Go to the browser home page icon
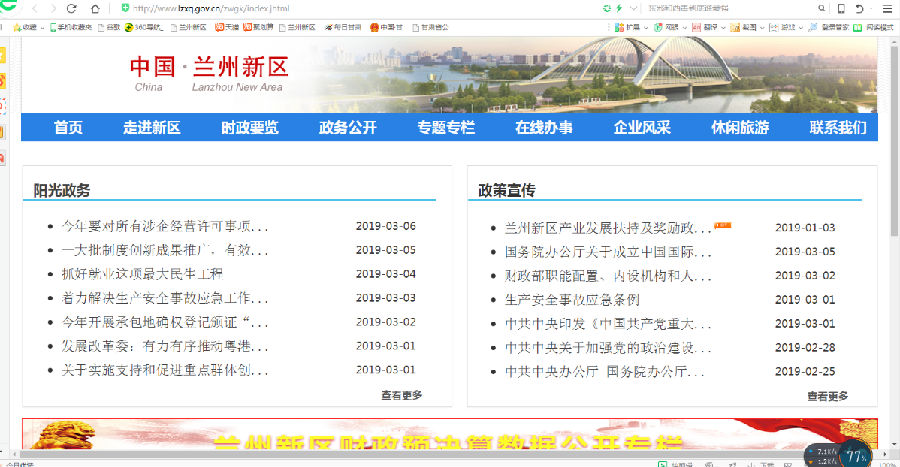Viewport: 900px width, 467px height. click(x=95, y=8)
